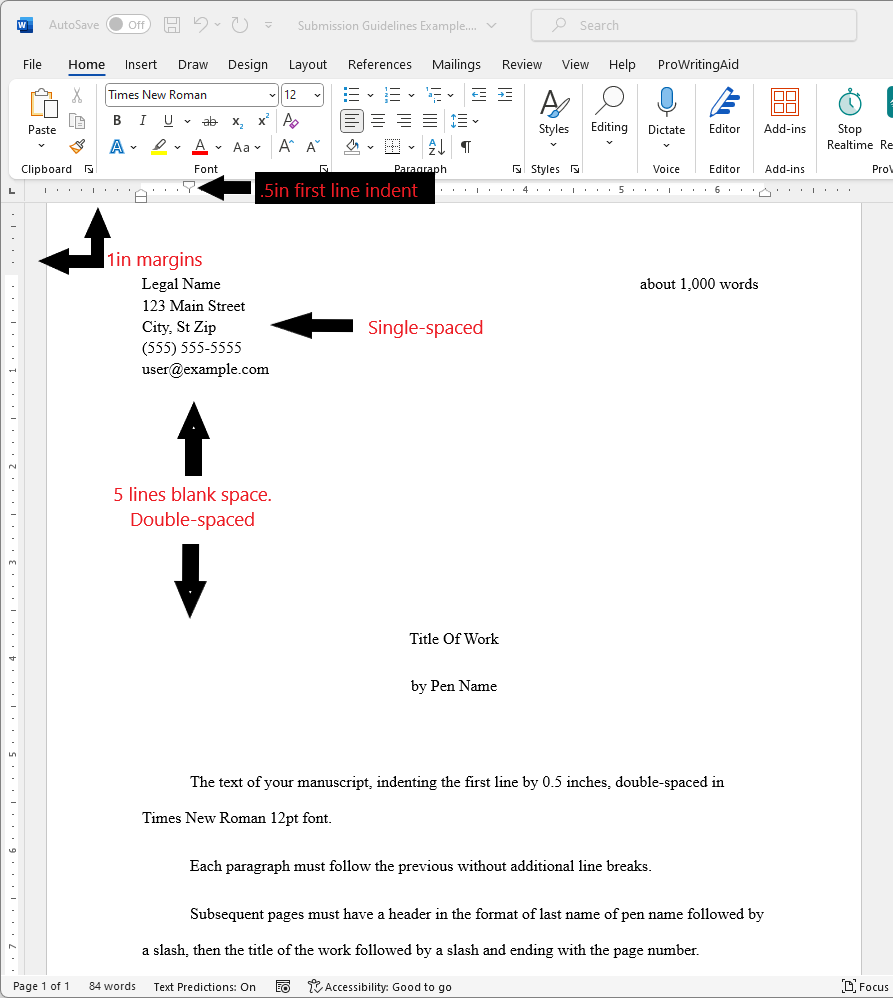Viewport: 893px width, 998px height.
Task: Click the Sort A-Z icon
Action: pos(437,147)
